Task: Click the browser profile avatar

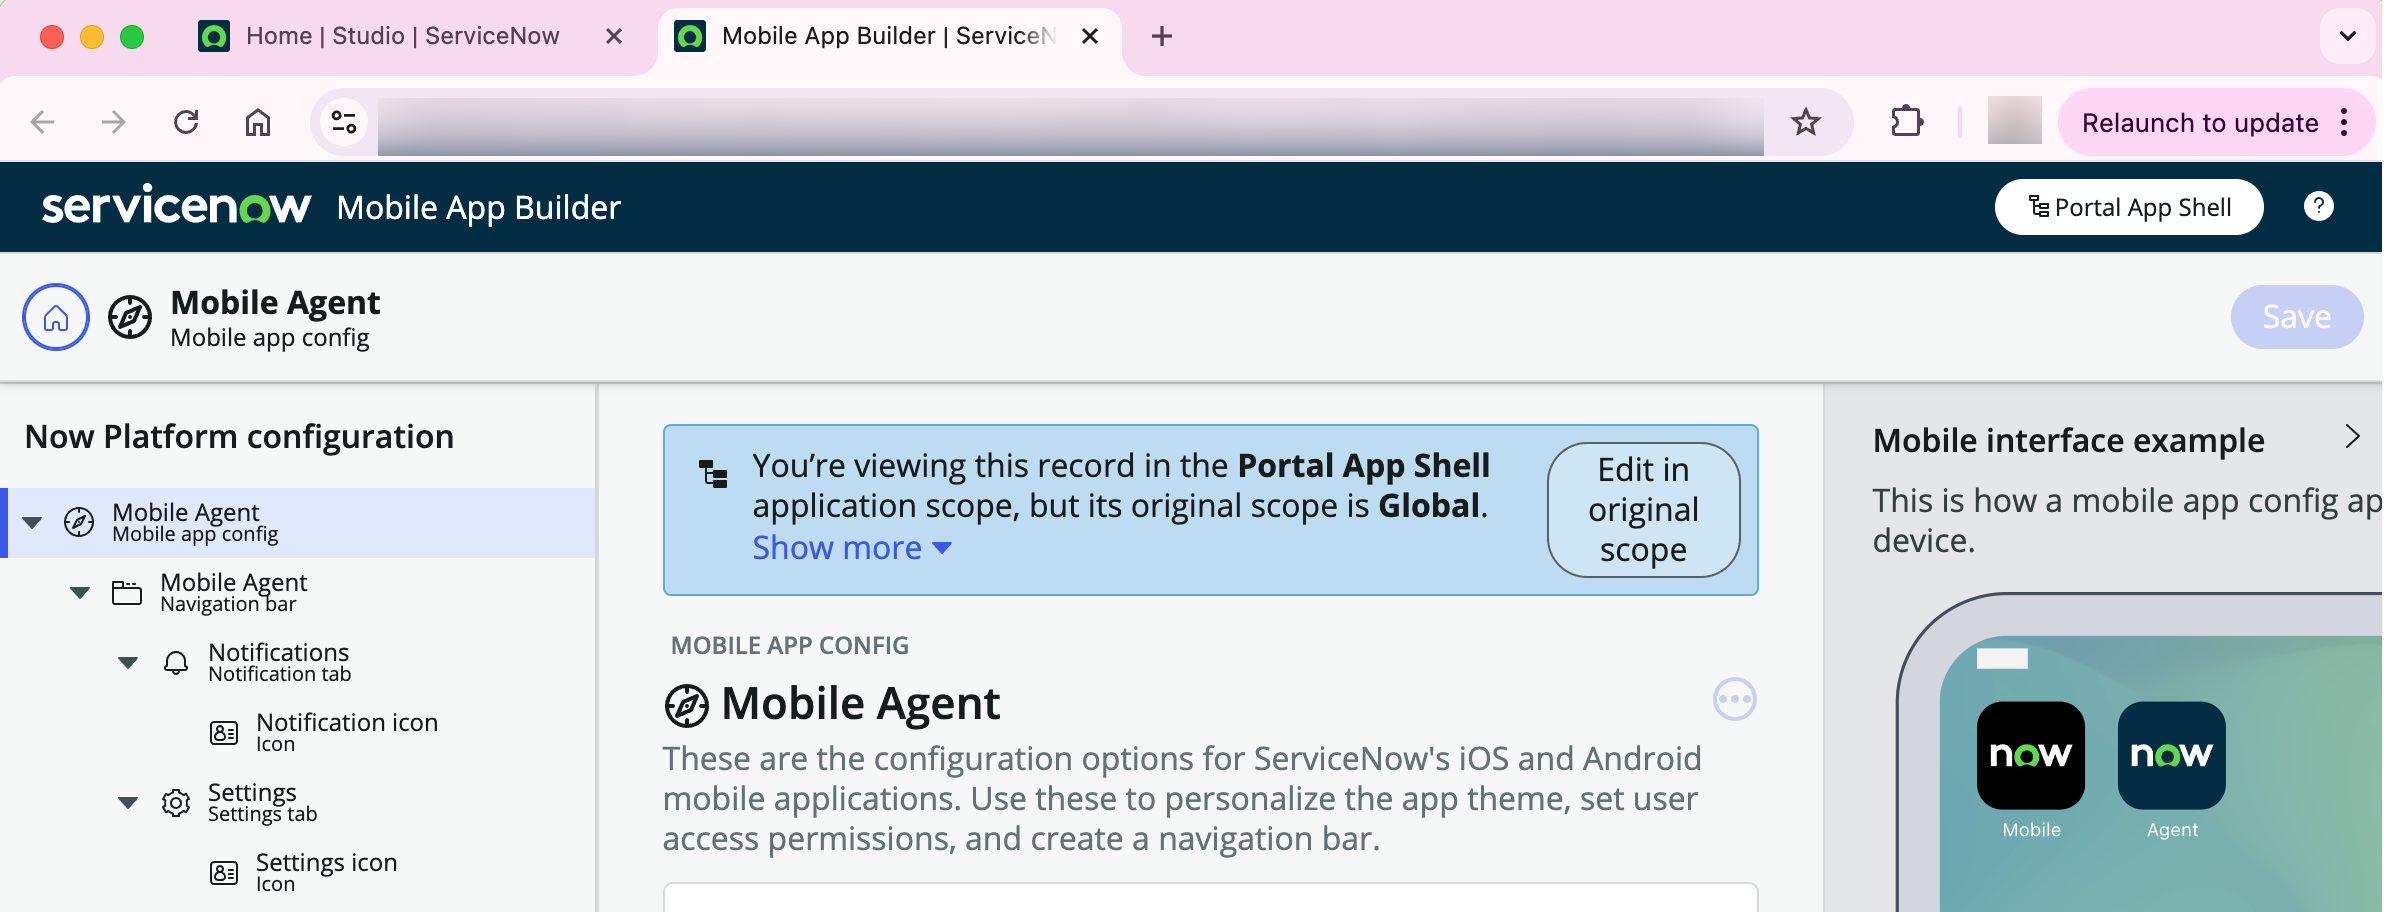Action: (x=2014, y=121)
